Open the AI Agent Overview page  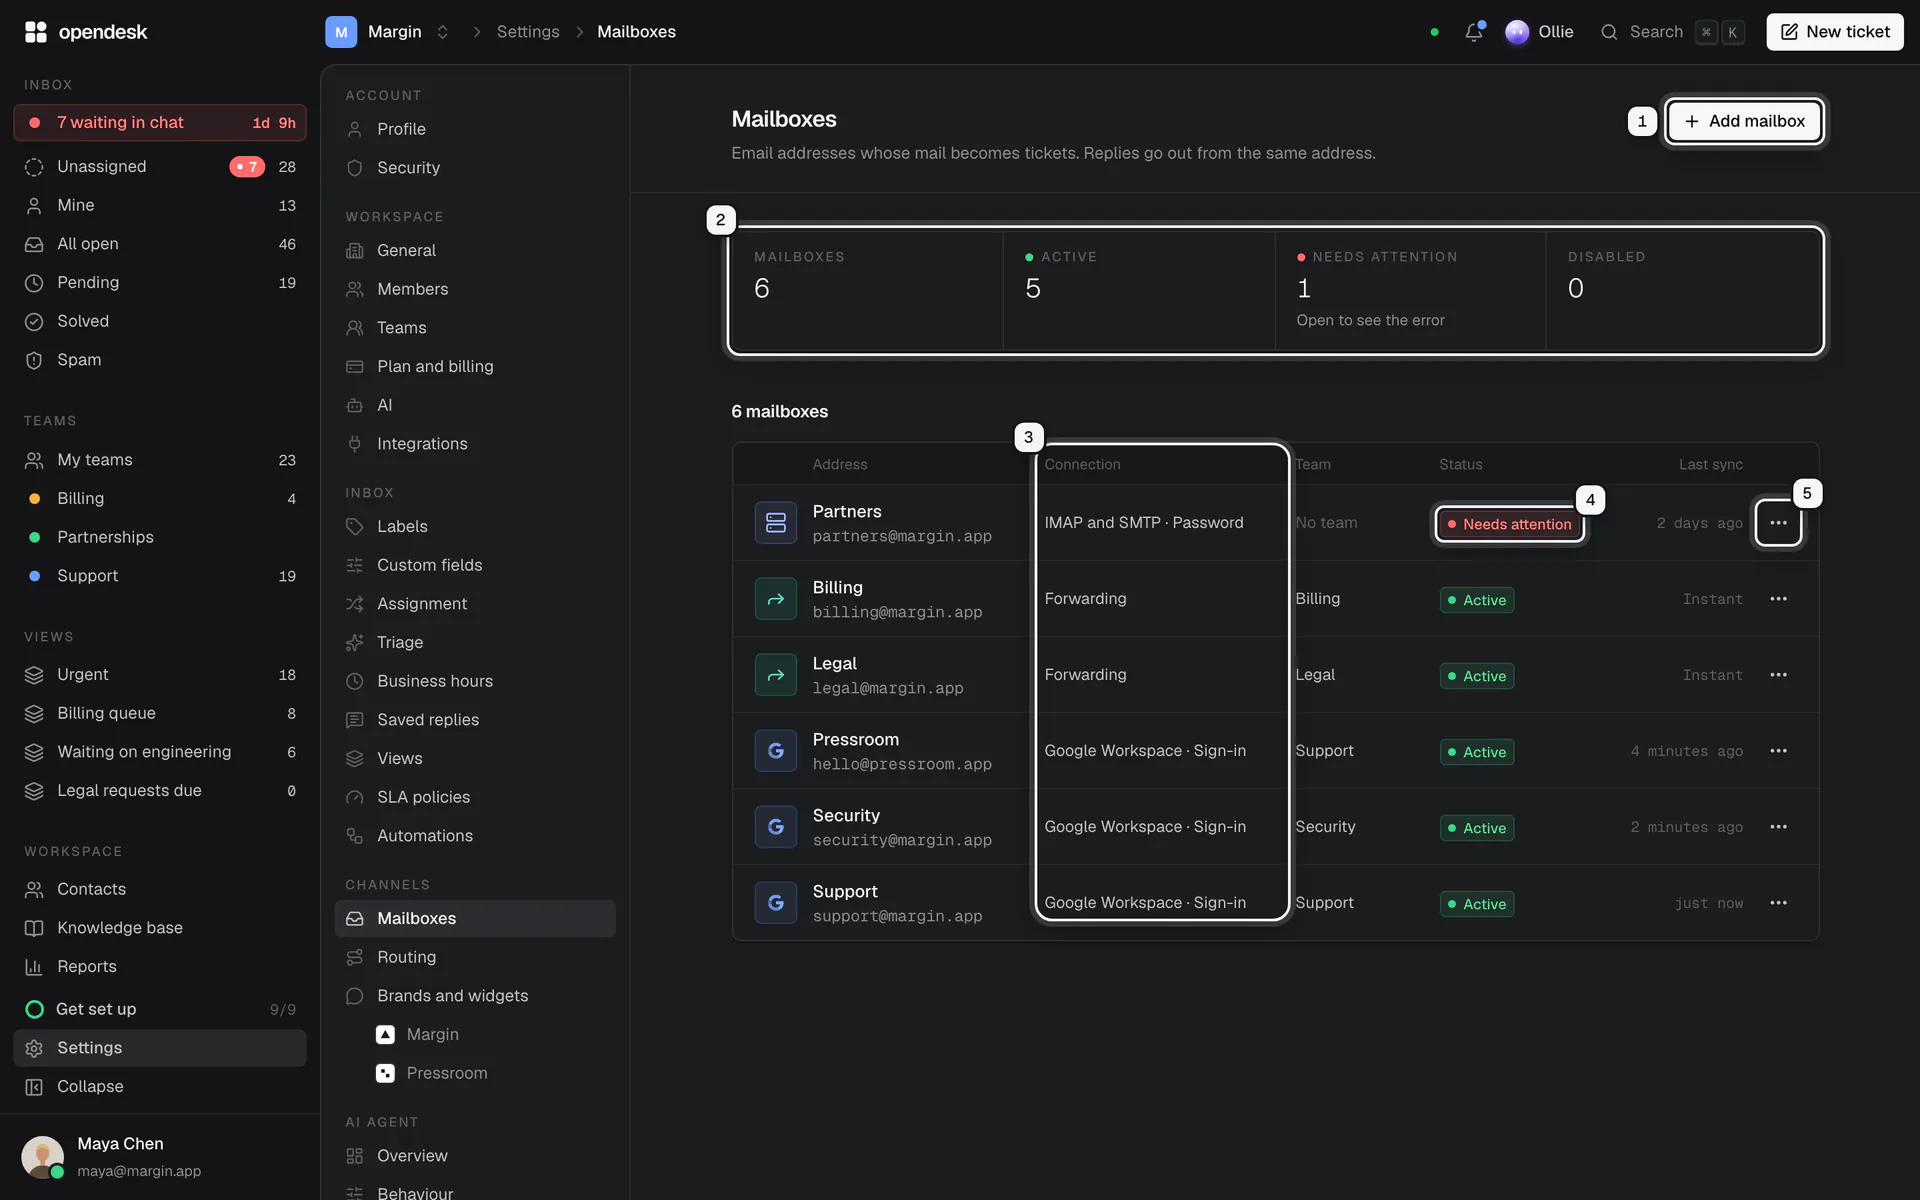click(475, 1156)
